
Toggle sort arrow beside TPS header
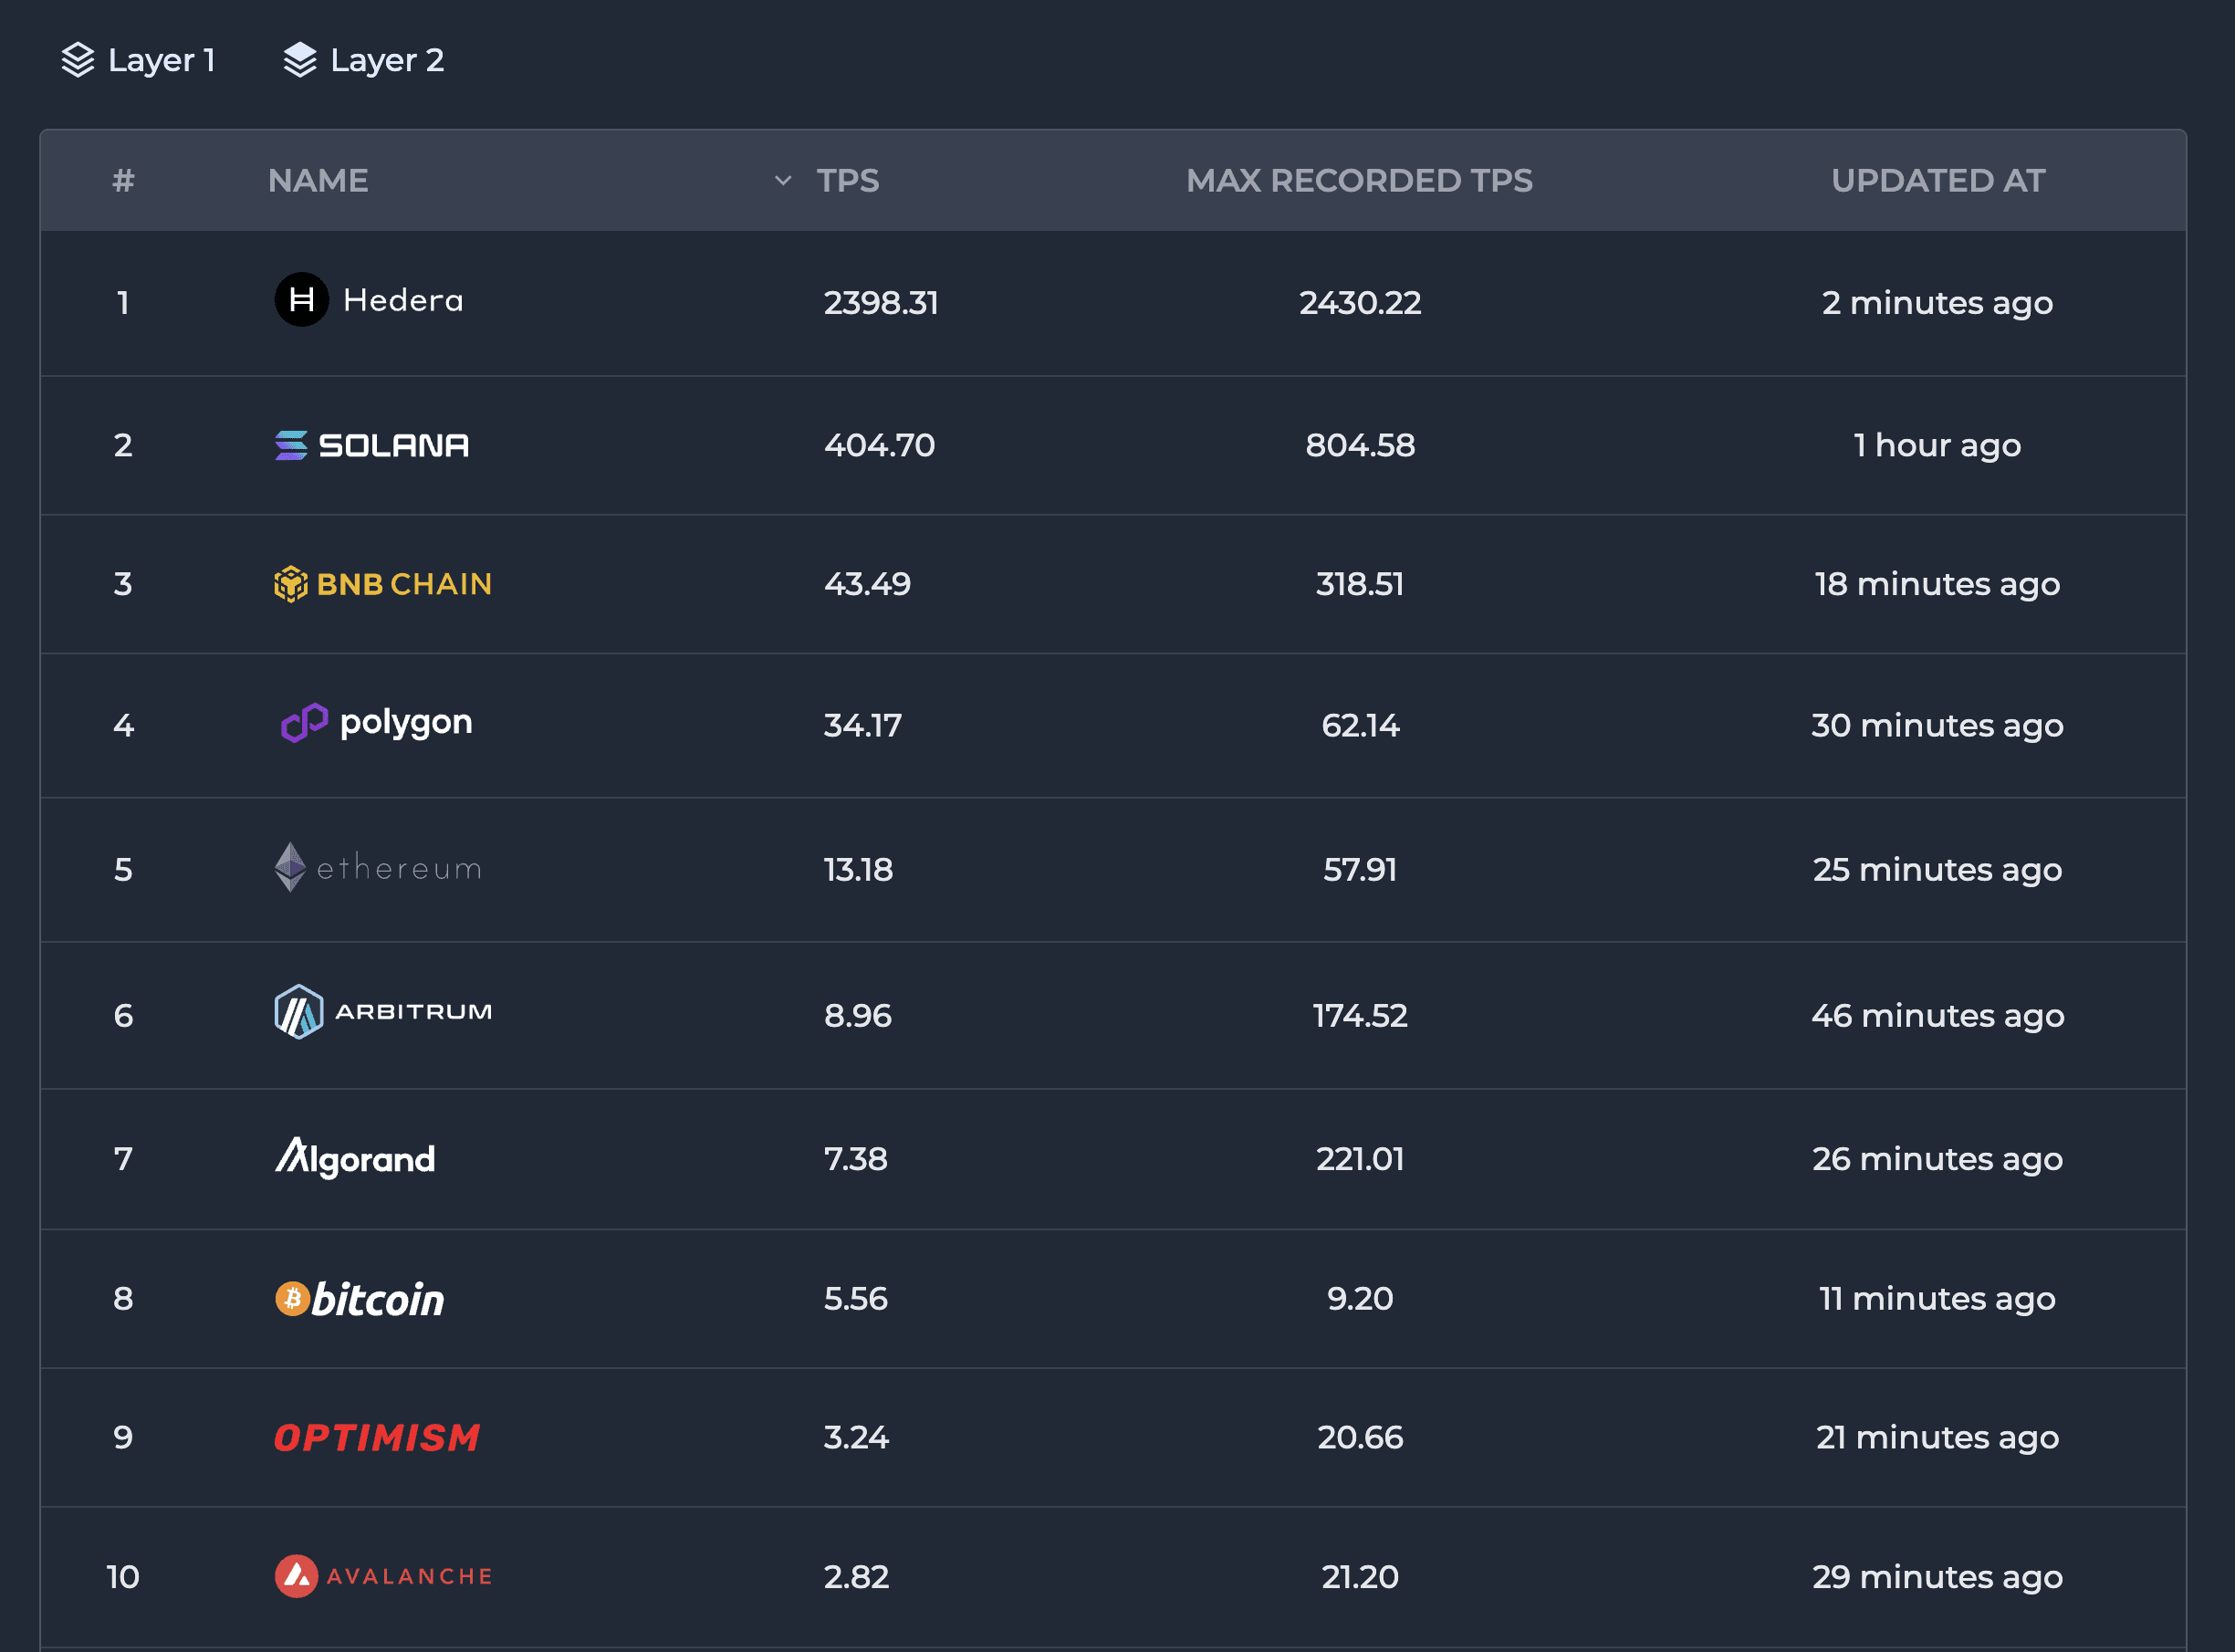click(x=783, y=181)
